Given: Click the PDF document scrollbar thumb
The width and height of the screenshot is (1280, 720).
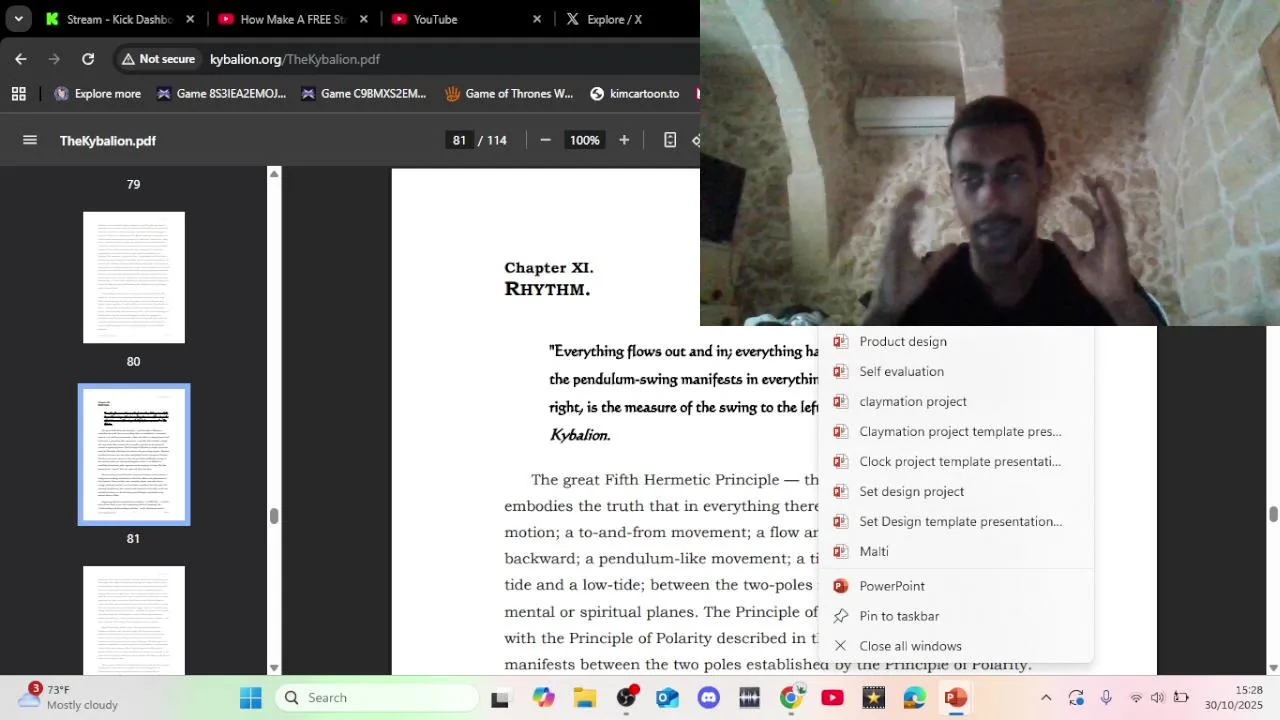Looking at the screenshot, I should pos(1273,514).
